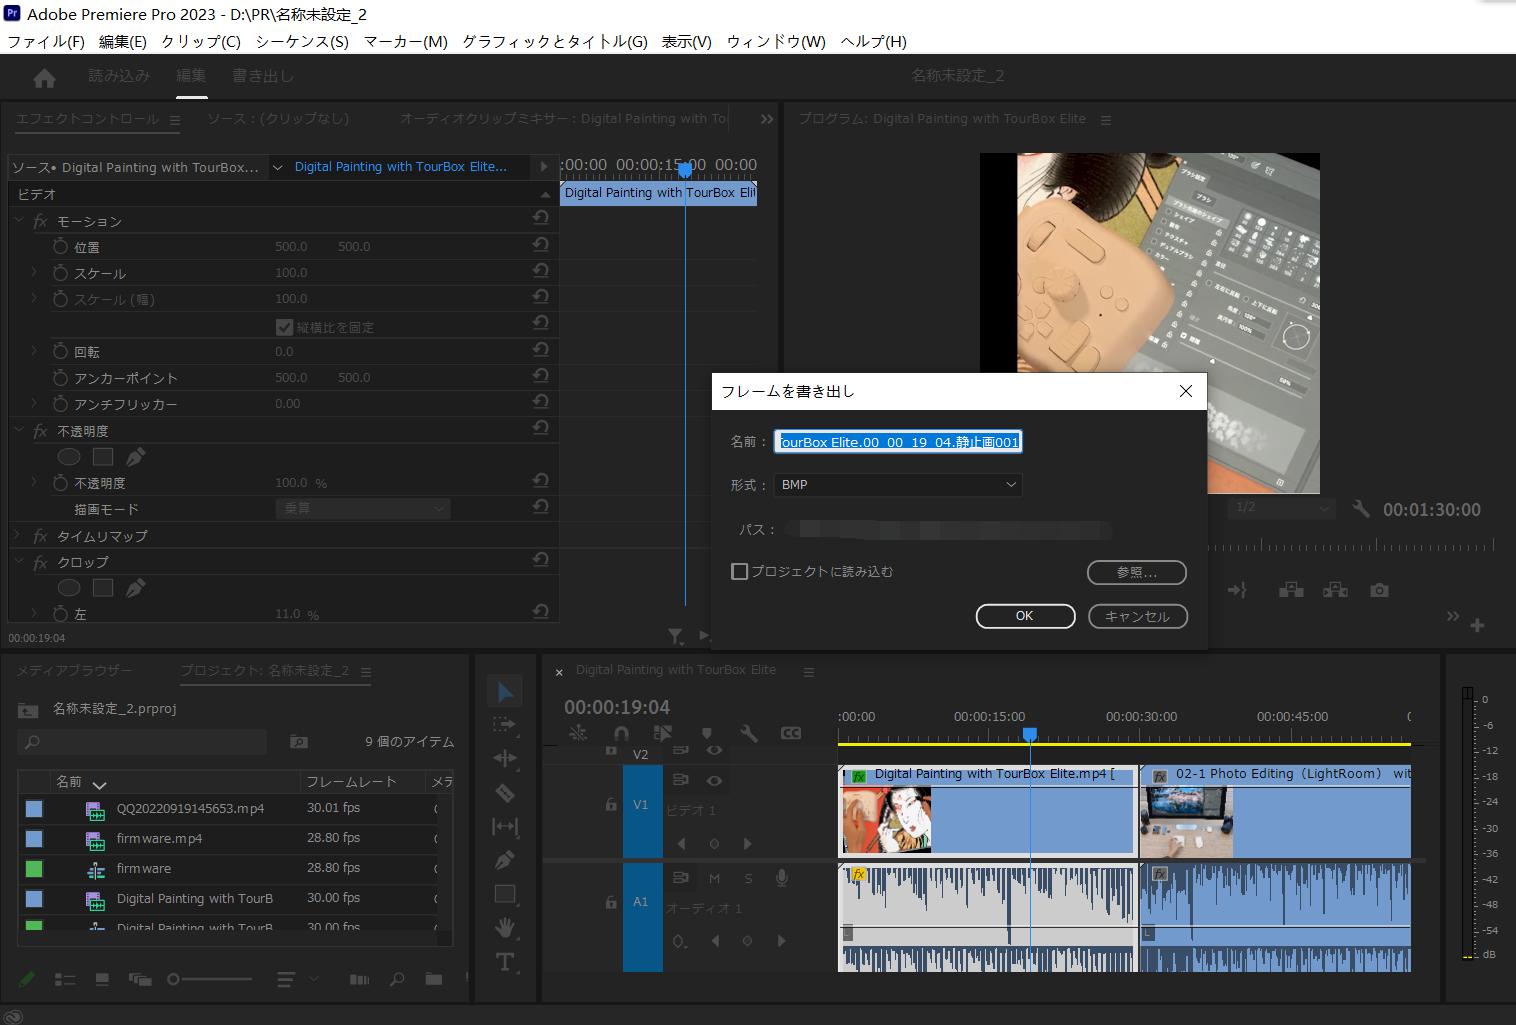The width and height of the screenshot is (1516, 1025).
Task: Open the シーケンス(S) menu
Action: (302, 41)
